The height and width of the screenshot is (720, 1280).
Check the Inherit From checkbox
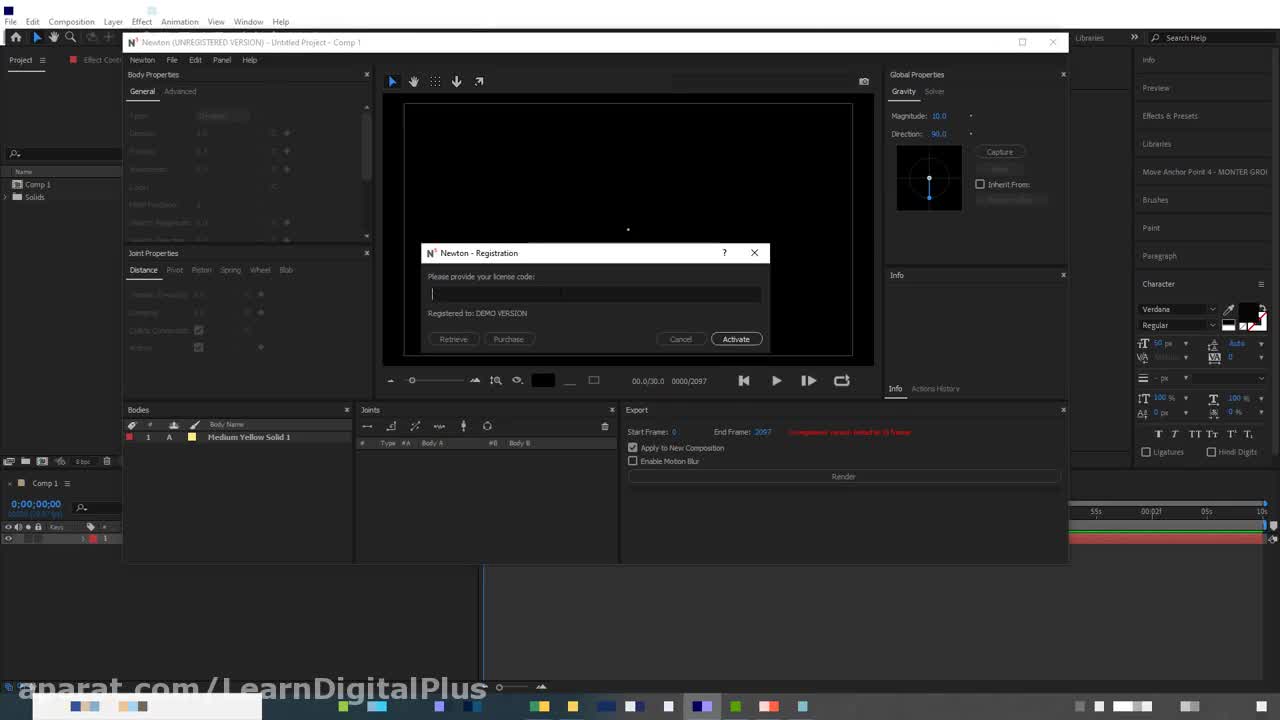pos(980,184)
